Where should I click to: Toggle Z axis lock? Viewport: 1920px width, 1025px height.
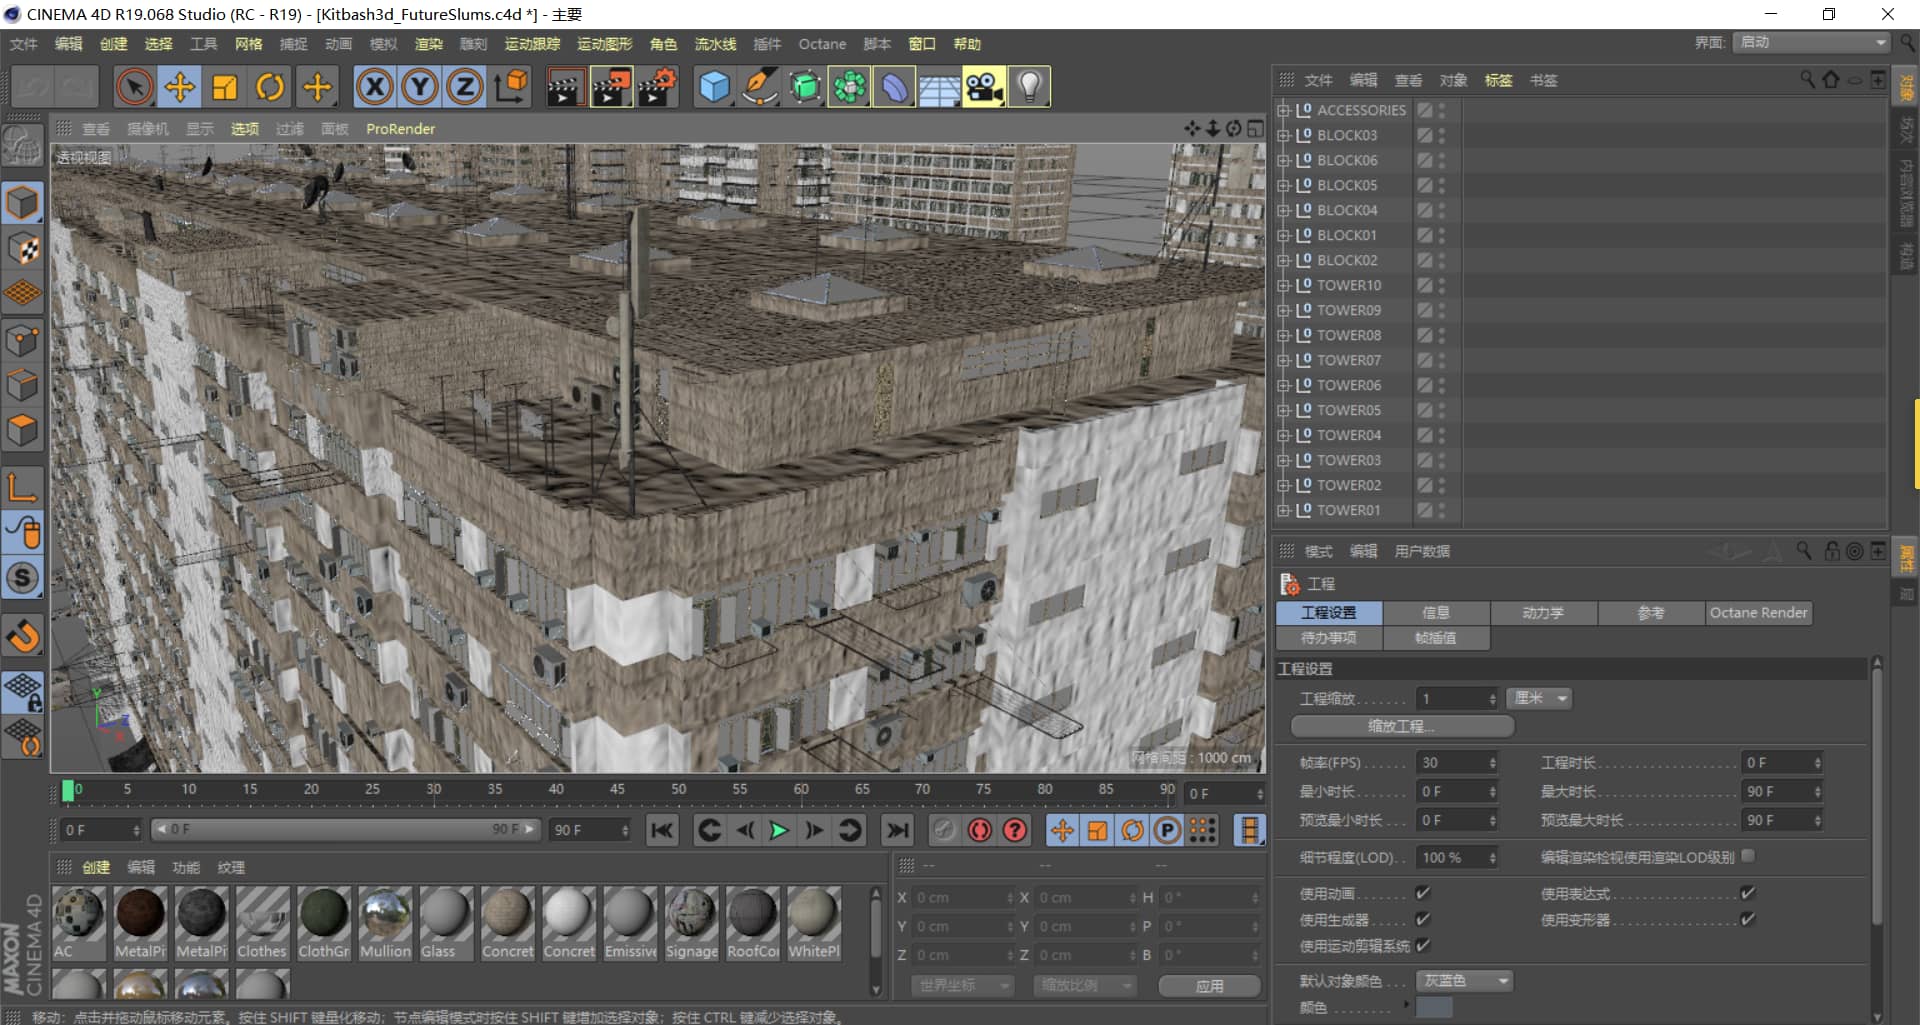point(465,87)
